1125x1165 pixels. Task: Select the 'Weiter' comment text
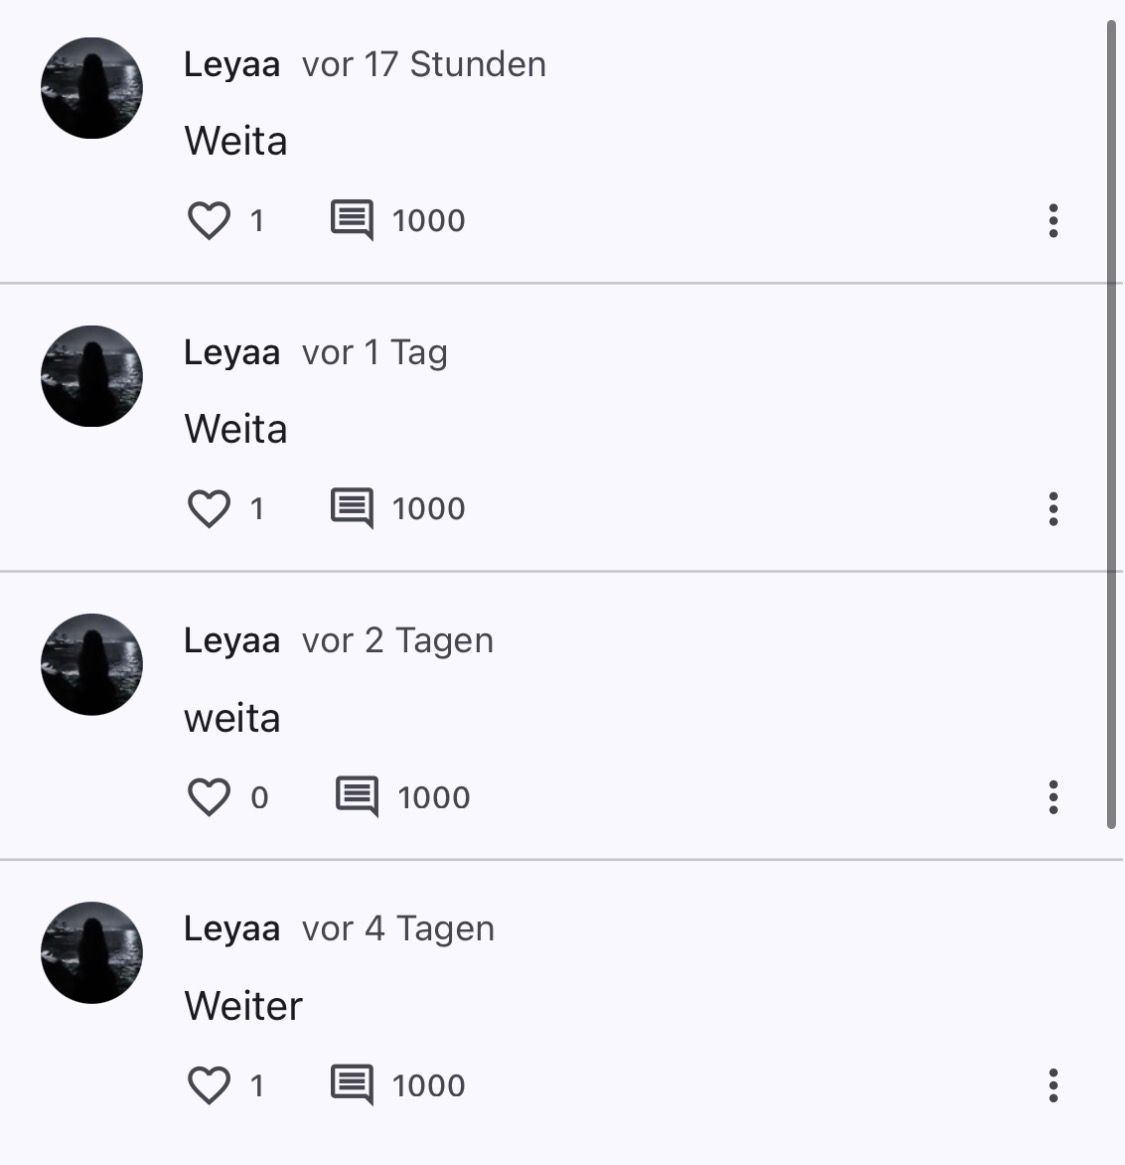(x=243, y=1006)
